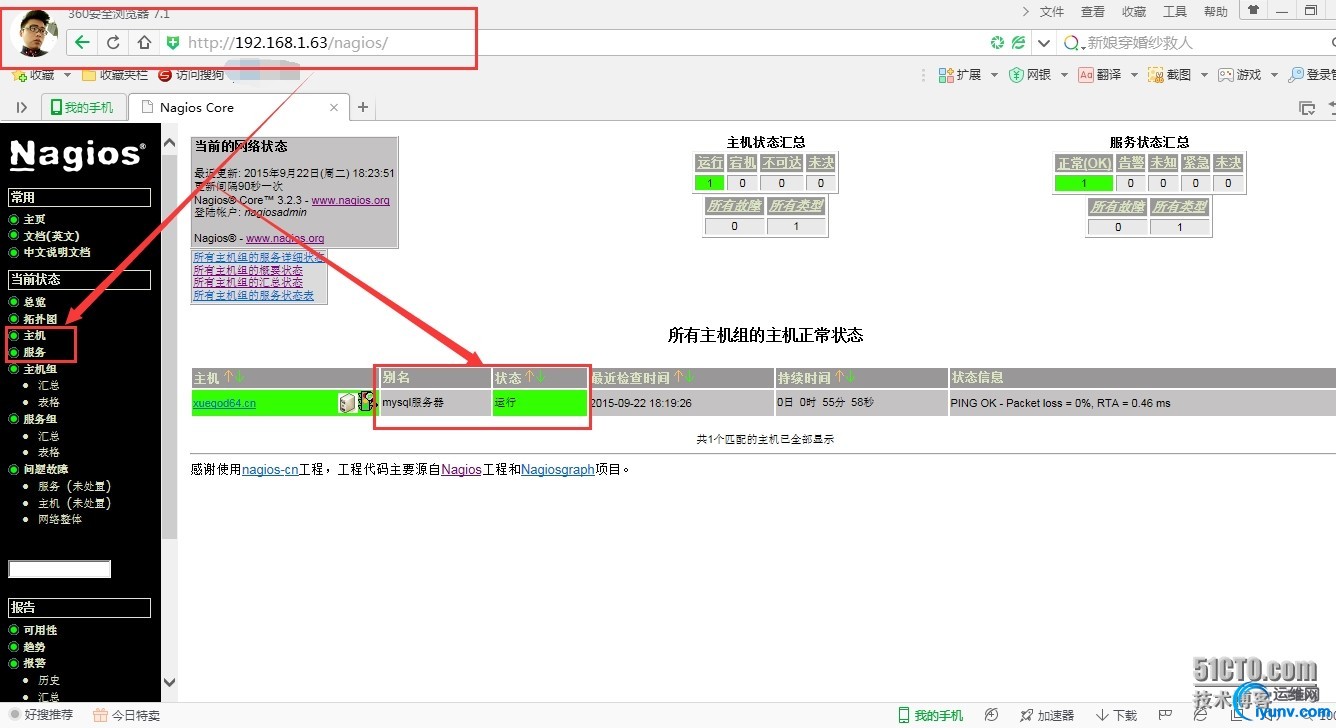Open 今日特卖 in the status bar
Image resolution: width=1336 pixels, height=728 pixels.
(127, 715)
